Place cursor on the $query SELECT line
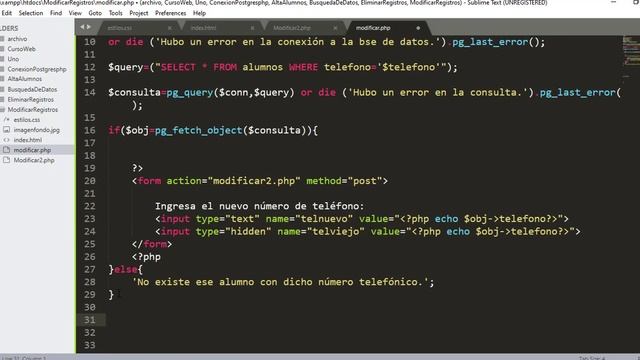640x360 pixels. pyautogui.click(x=283, y=67)
